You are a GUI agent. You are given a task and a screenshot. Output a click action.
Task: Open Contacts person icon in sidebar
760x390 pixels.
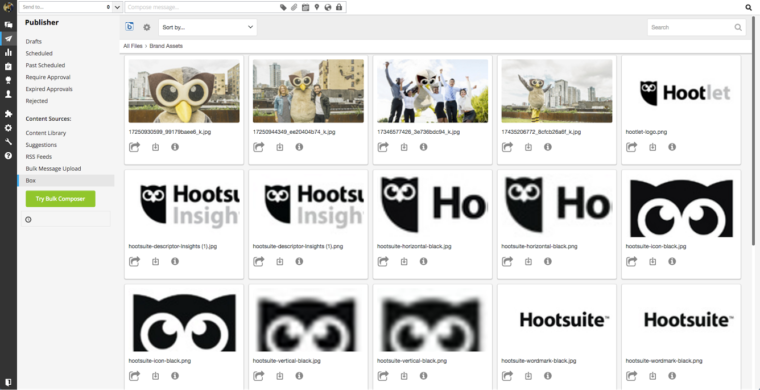[8, 94]
